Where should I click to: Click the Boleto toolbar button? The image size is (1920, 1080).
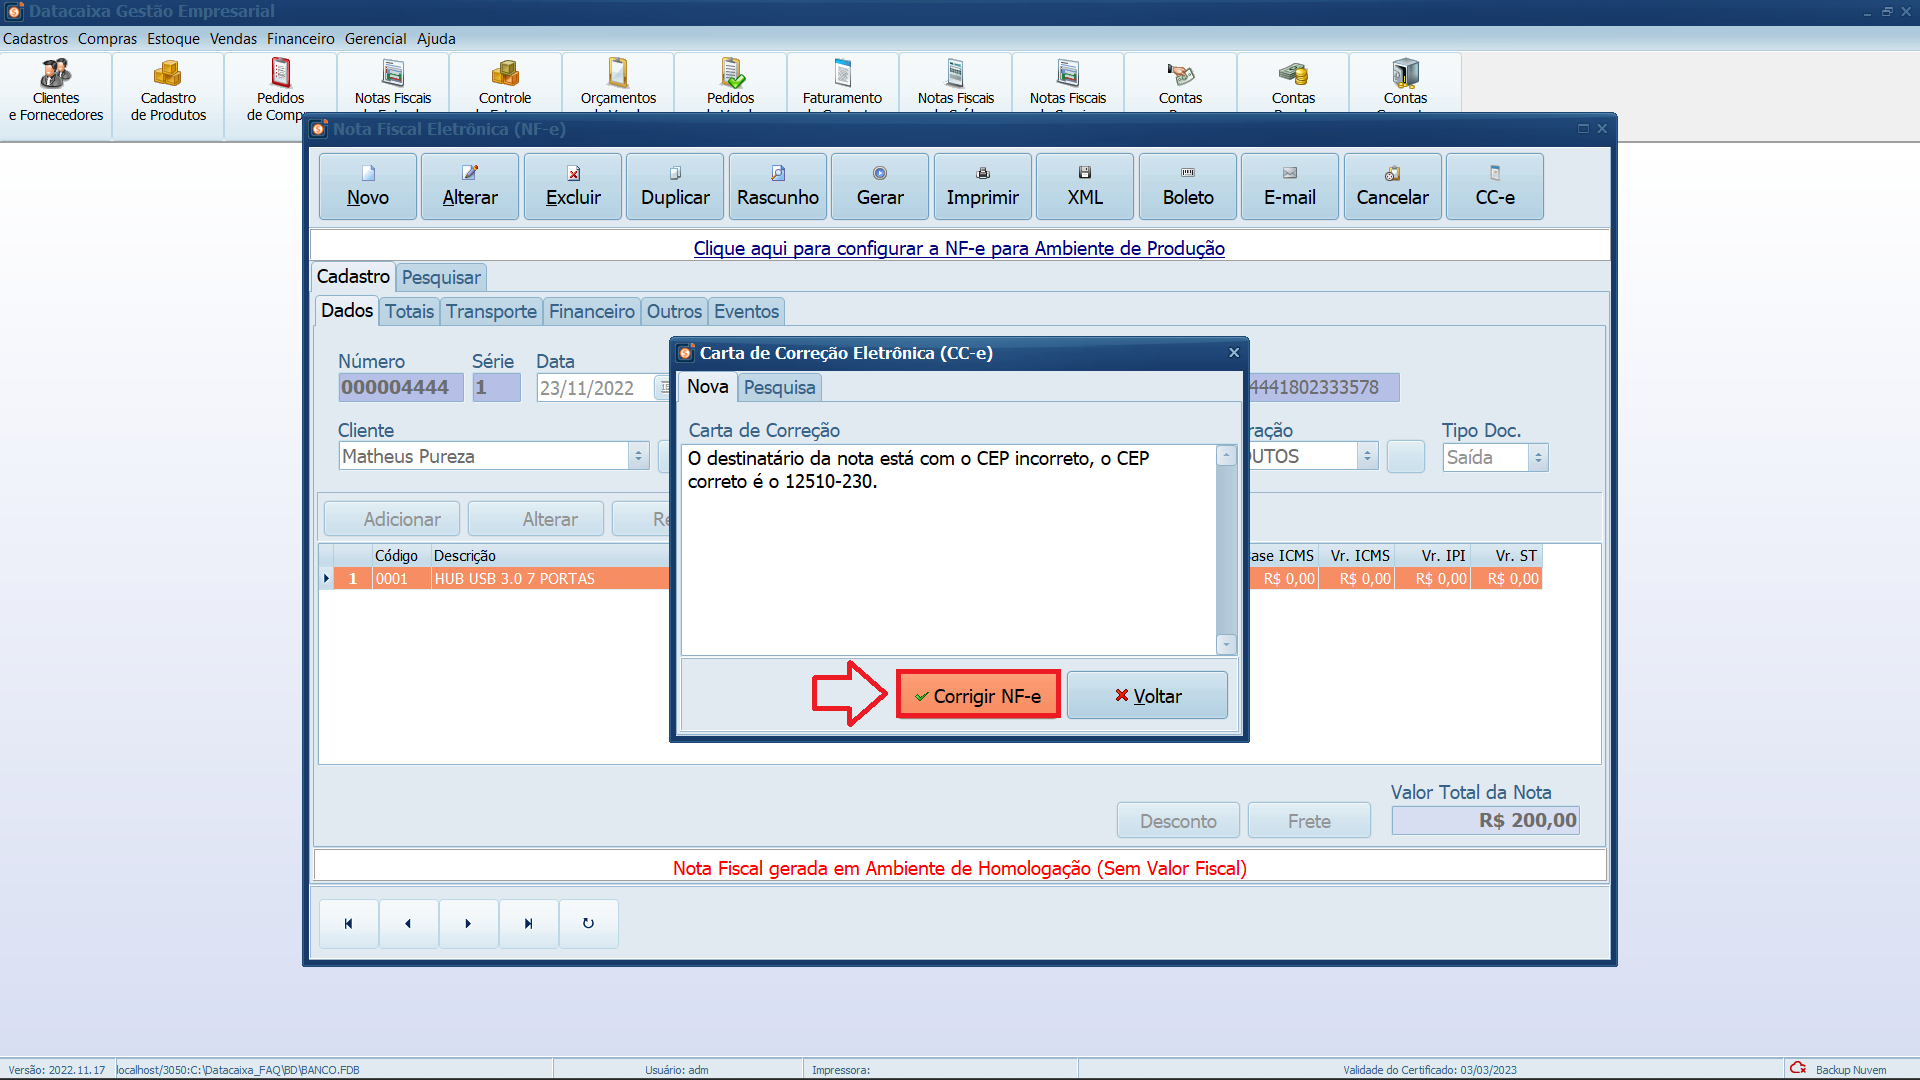[x=1188, y=186]
